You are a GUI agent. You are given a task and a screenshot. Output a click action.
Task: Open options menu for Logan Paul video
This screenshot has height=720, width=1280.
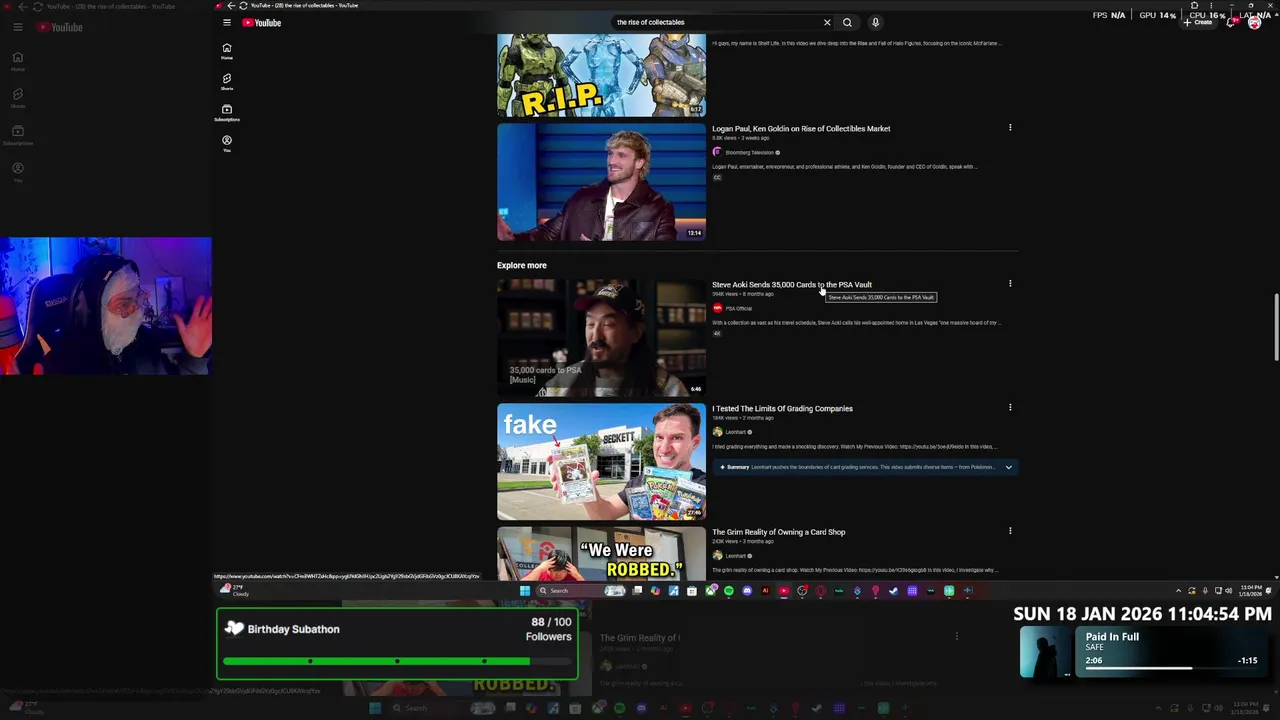pyautogui.click(x=1010, y=128)
